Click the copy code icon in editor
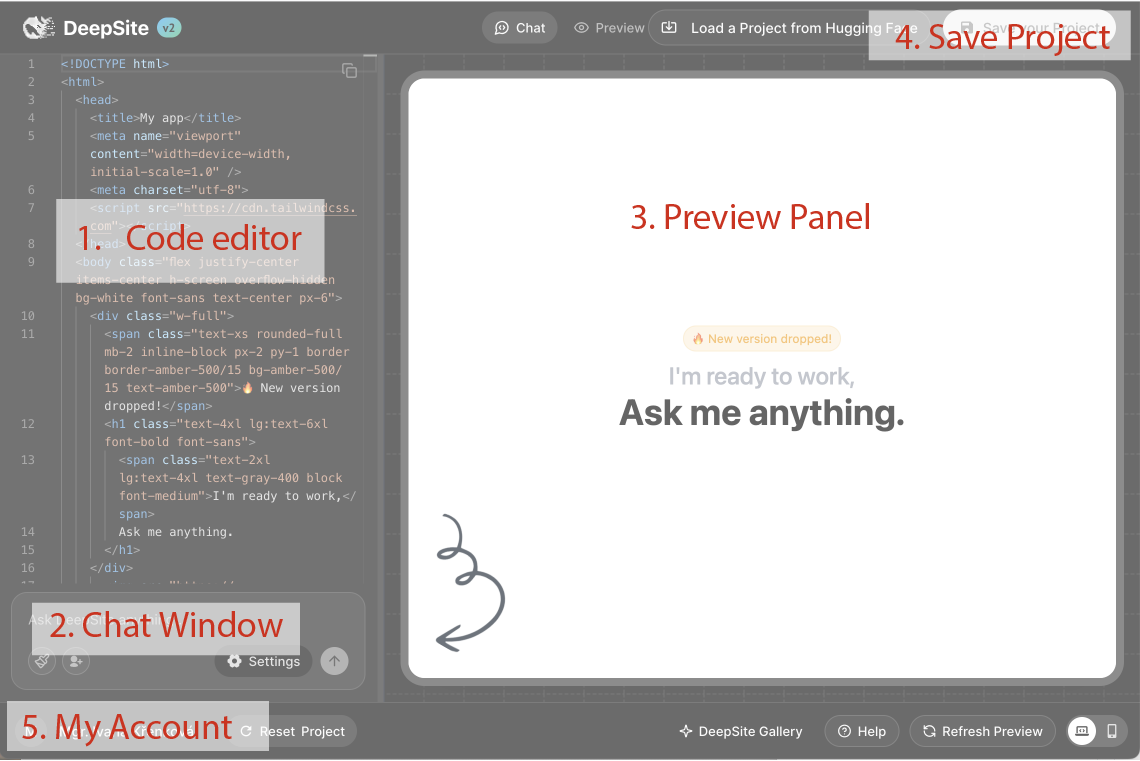Screen dimensions: 1140x761 click(350, 71)
